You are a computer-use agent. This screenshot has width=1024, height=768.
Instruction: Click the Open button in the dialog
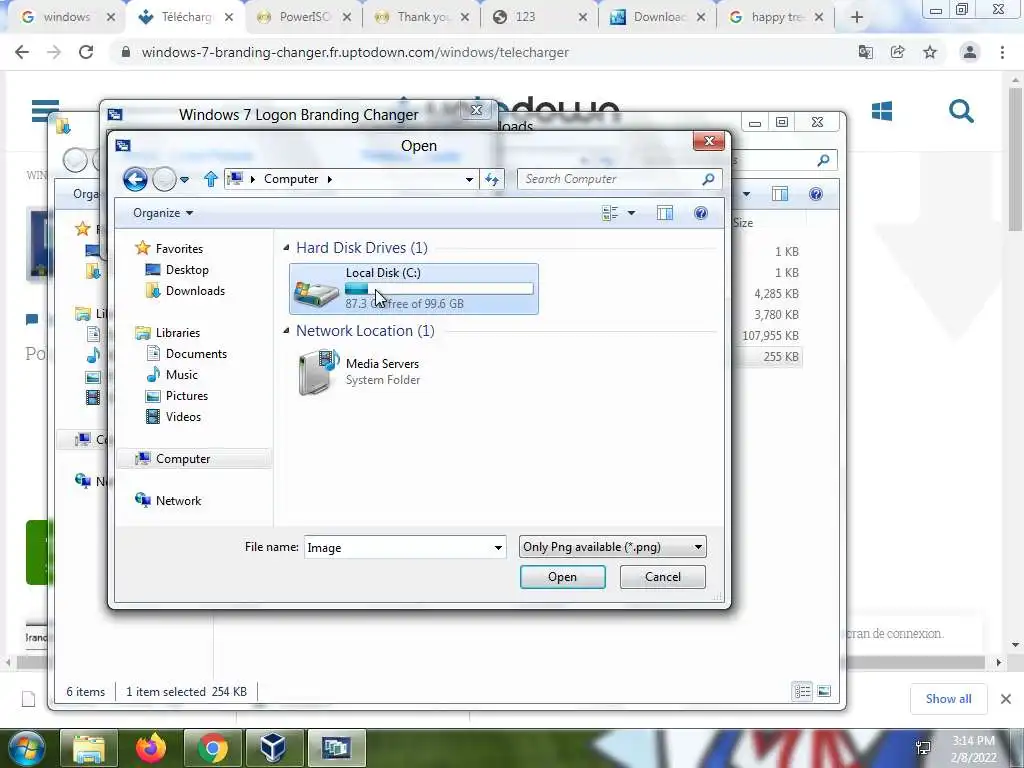point(562,577)
